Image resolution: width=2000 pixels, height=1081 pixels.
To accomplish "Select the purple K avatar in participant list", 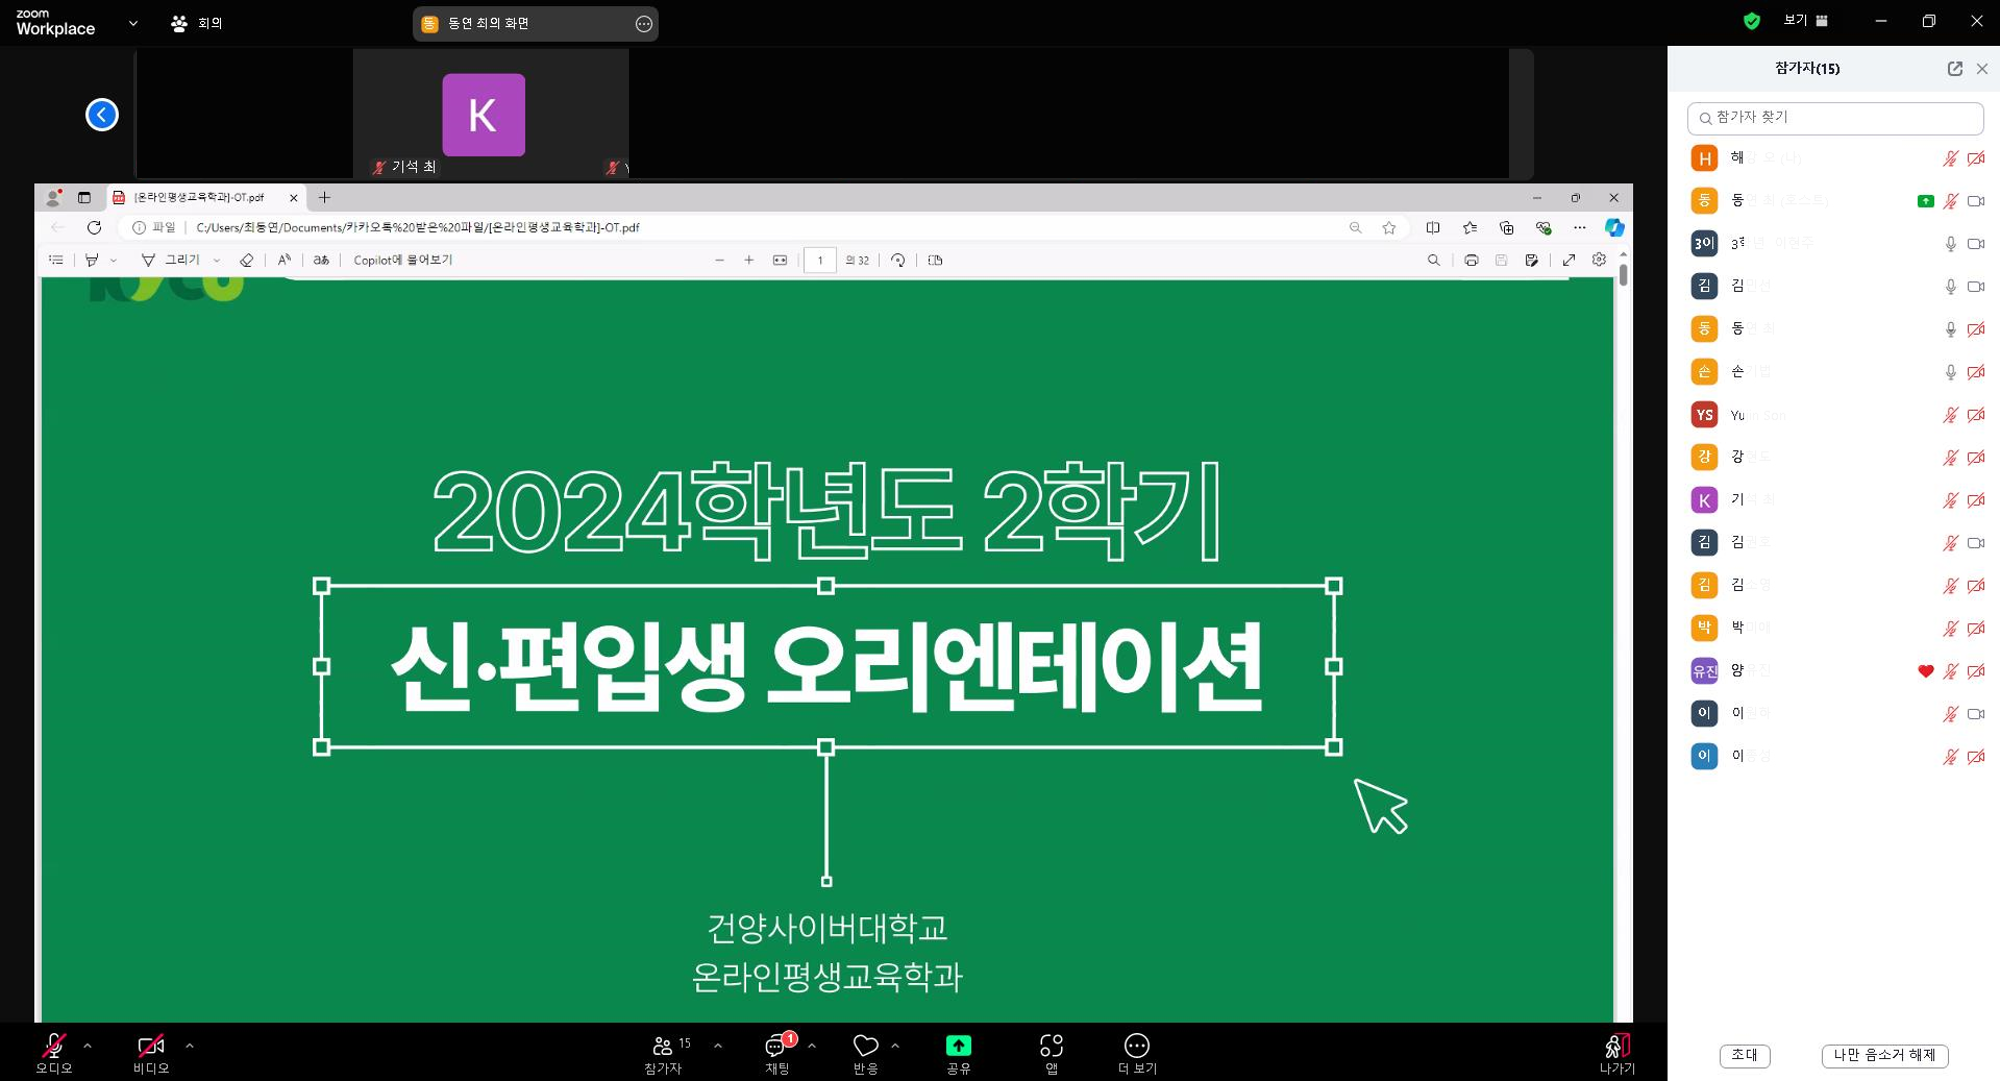I will [1704, 500].
